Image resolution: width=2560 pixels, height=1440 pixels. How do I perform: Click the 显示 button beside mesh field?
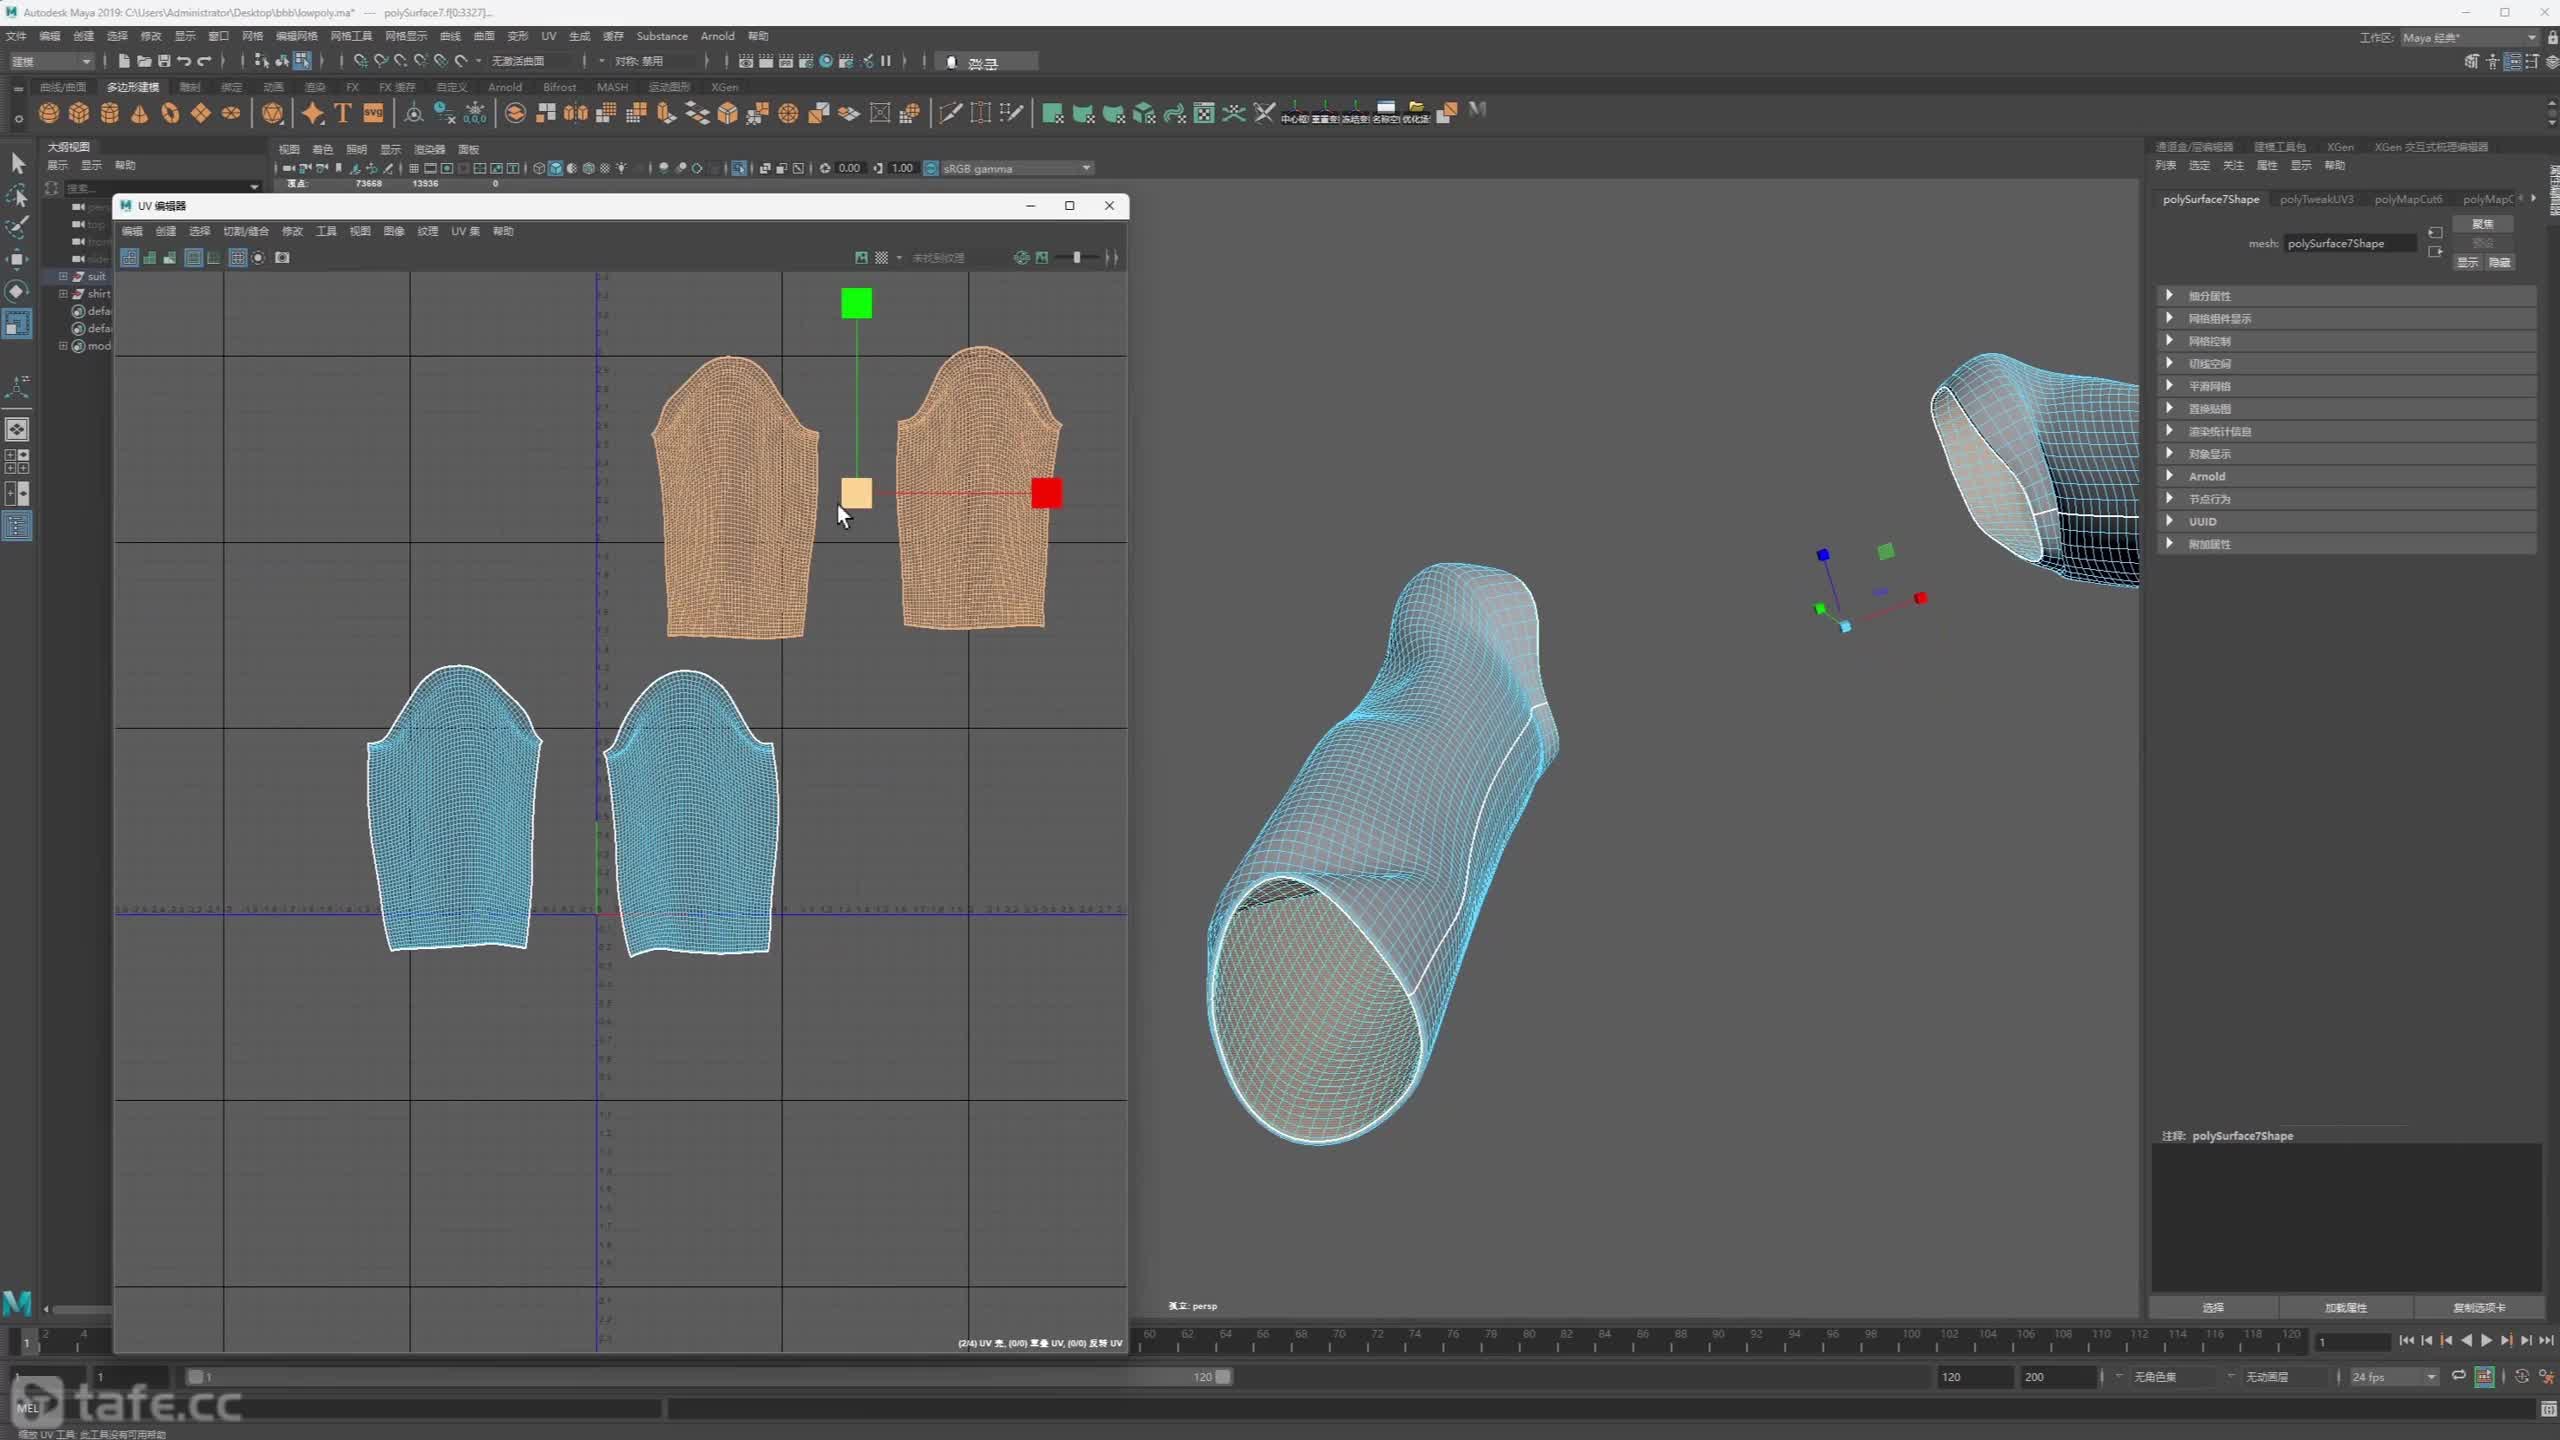click(x=2468, y=262)
